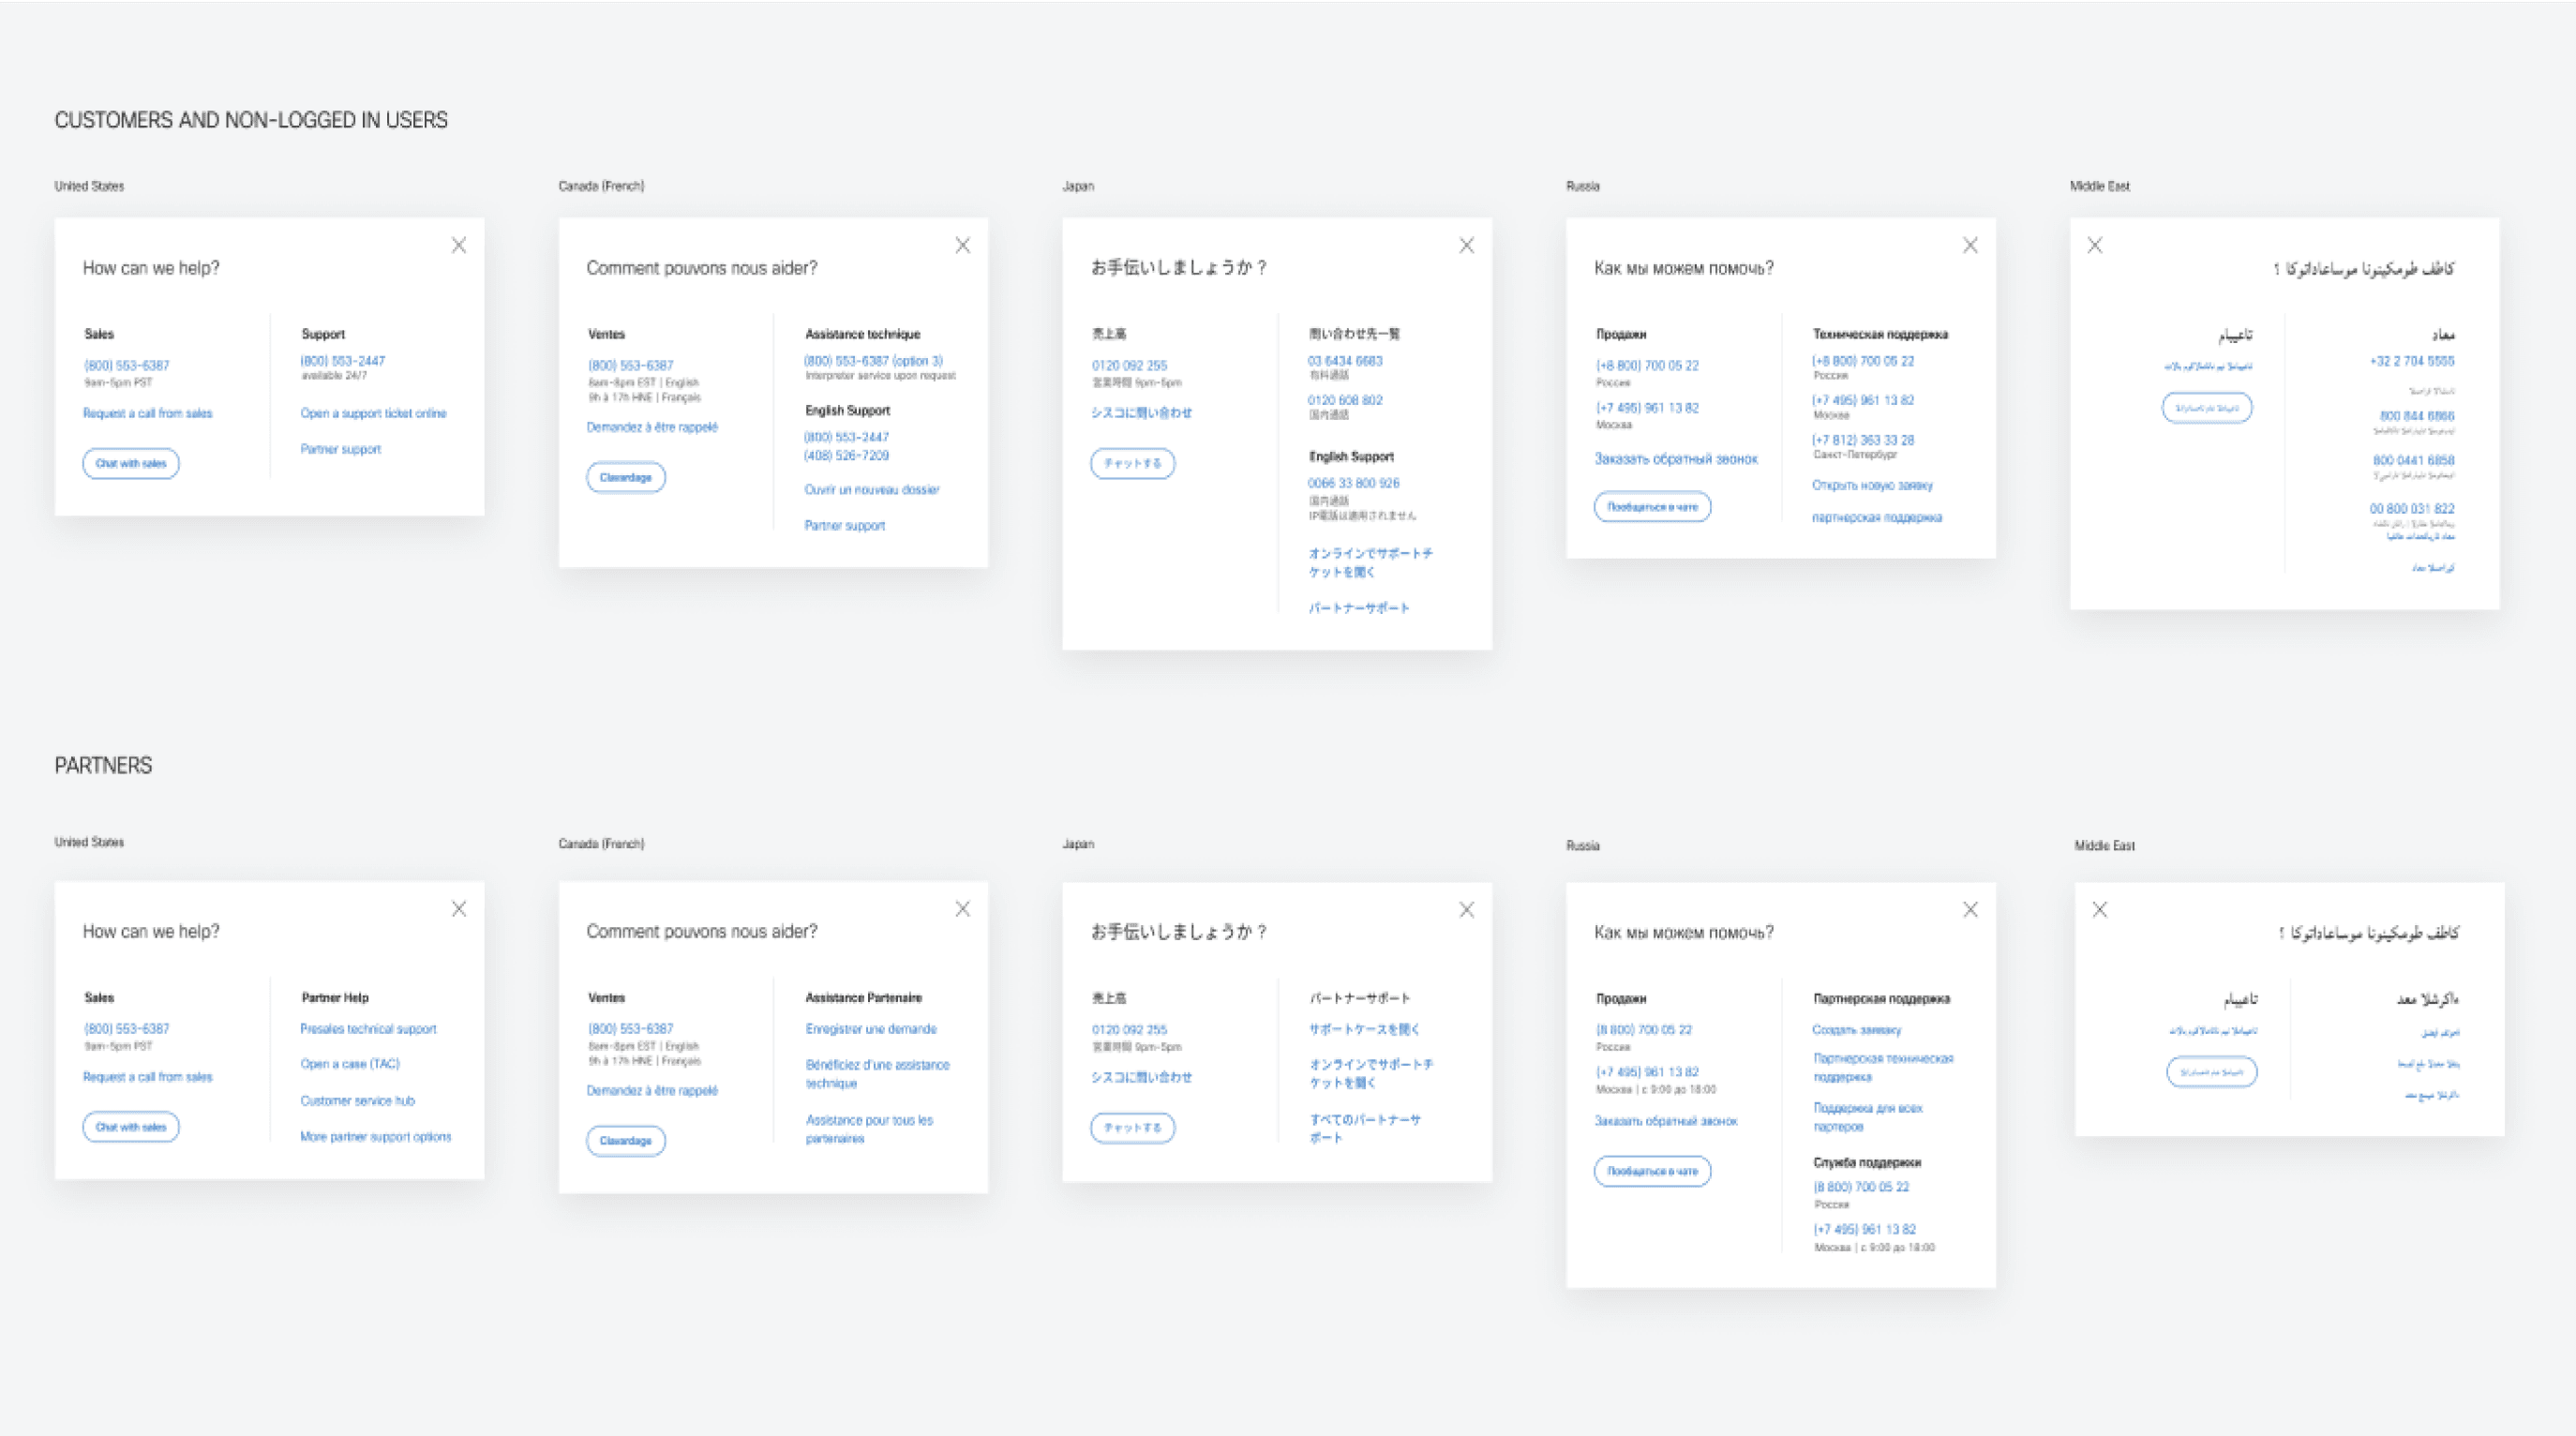Viewport: 2576px width, 1436px height.
Task: Close the Customers Middle East dialog
Action: click(2095, 245)
